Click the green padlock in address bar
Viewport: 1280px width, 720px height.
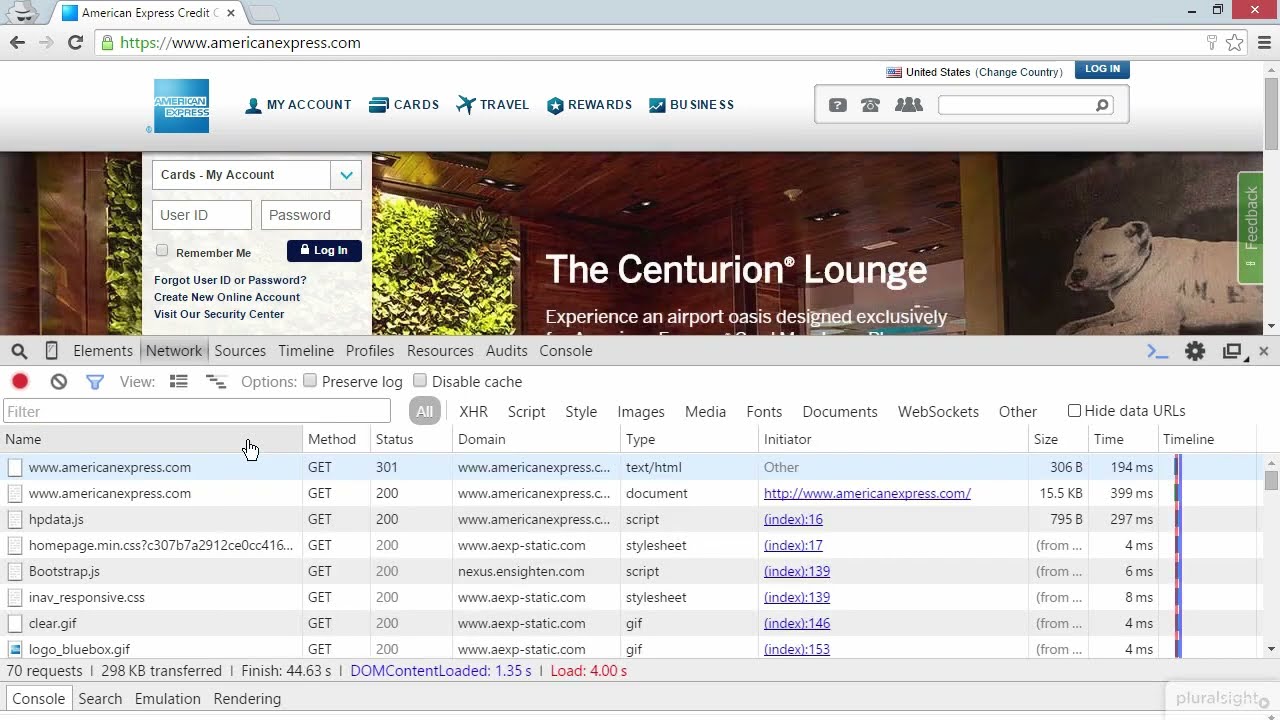tap(107, 43)
